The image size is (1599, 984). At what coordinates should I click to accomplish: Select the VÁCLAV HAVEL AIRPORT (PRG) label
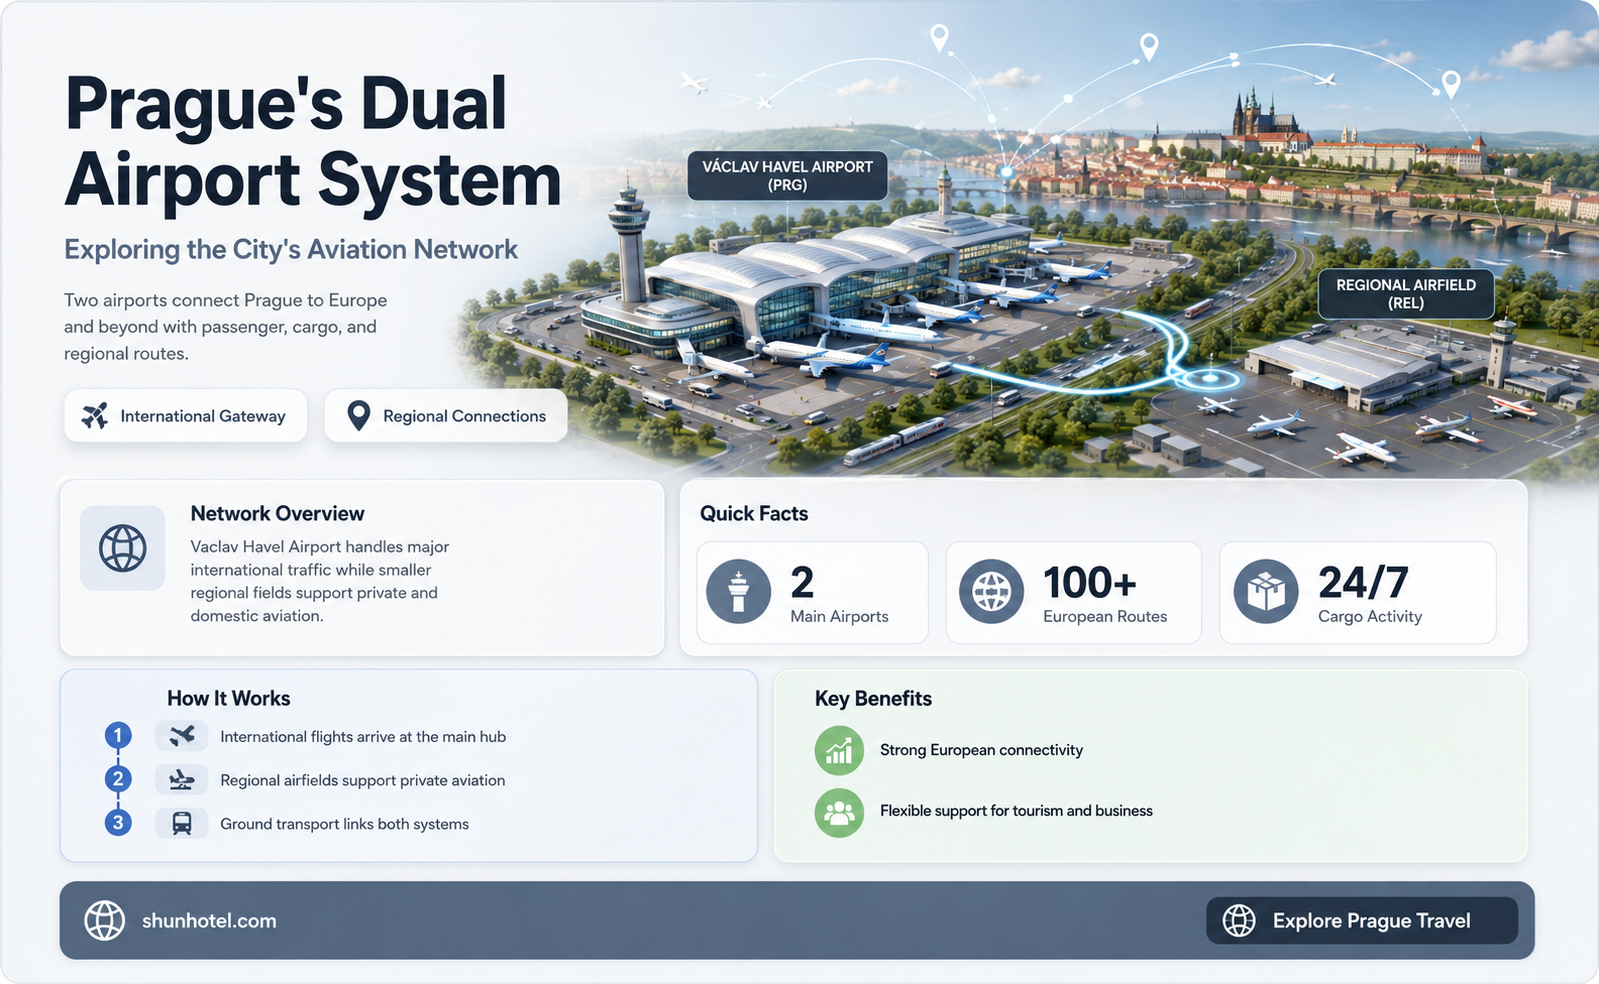tap(788, 176)
